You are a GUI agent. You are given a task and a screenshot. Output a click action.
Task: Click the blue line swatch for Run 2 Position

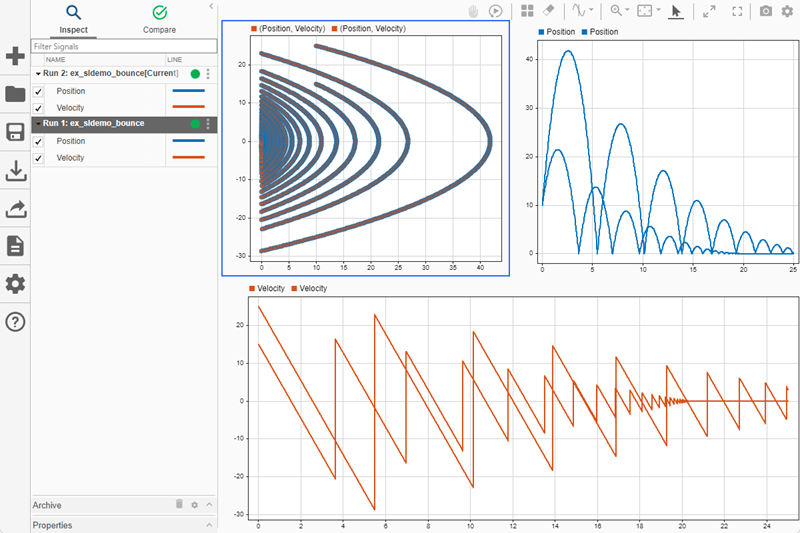188,91
